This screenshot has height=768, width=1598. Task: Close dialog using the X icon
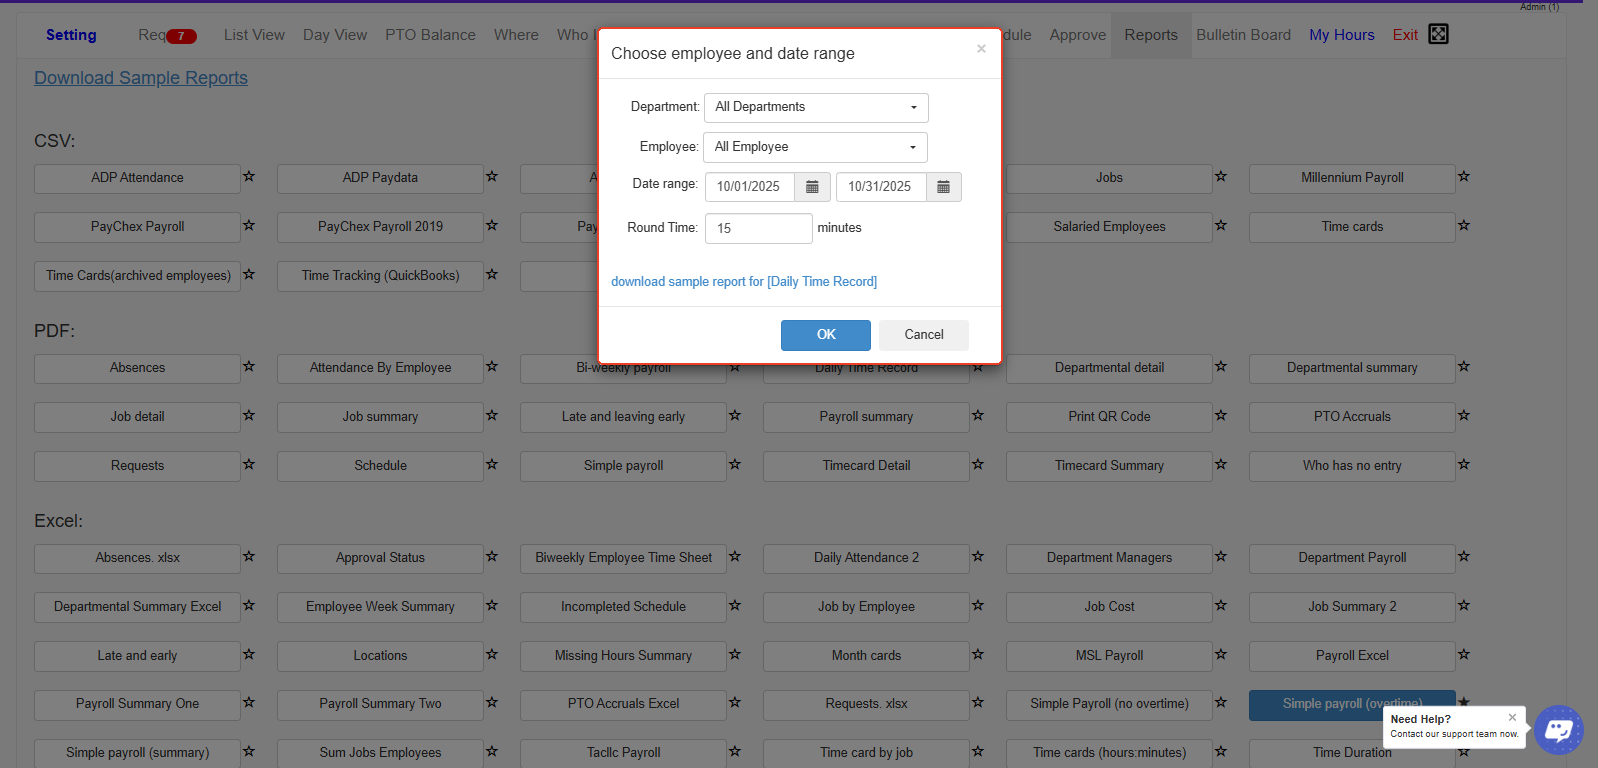tap(981, 49)
